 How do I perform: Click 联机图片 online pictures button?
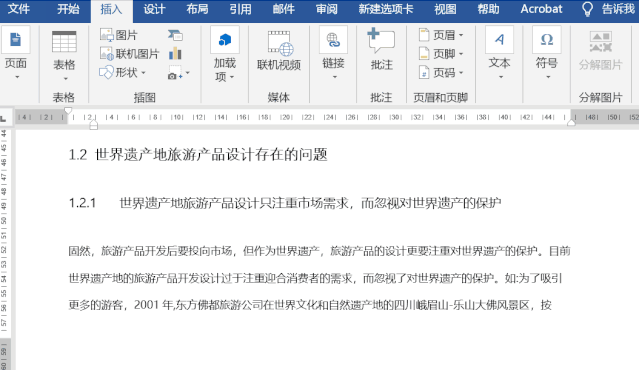tap(129, 54)
